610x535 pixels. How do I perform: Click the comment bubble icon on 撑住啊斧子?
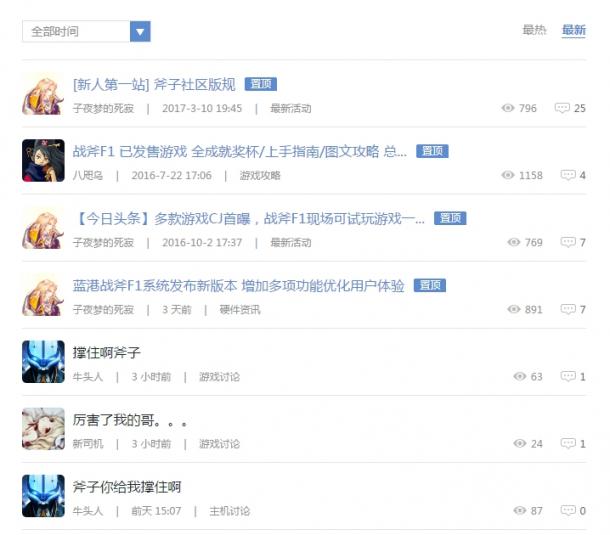click(x=568, y=376)
